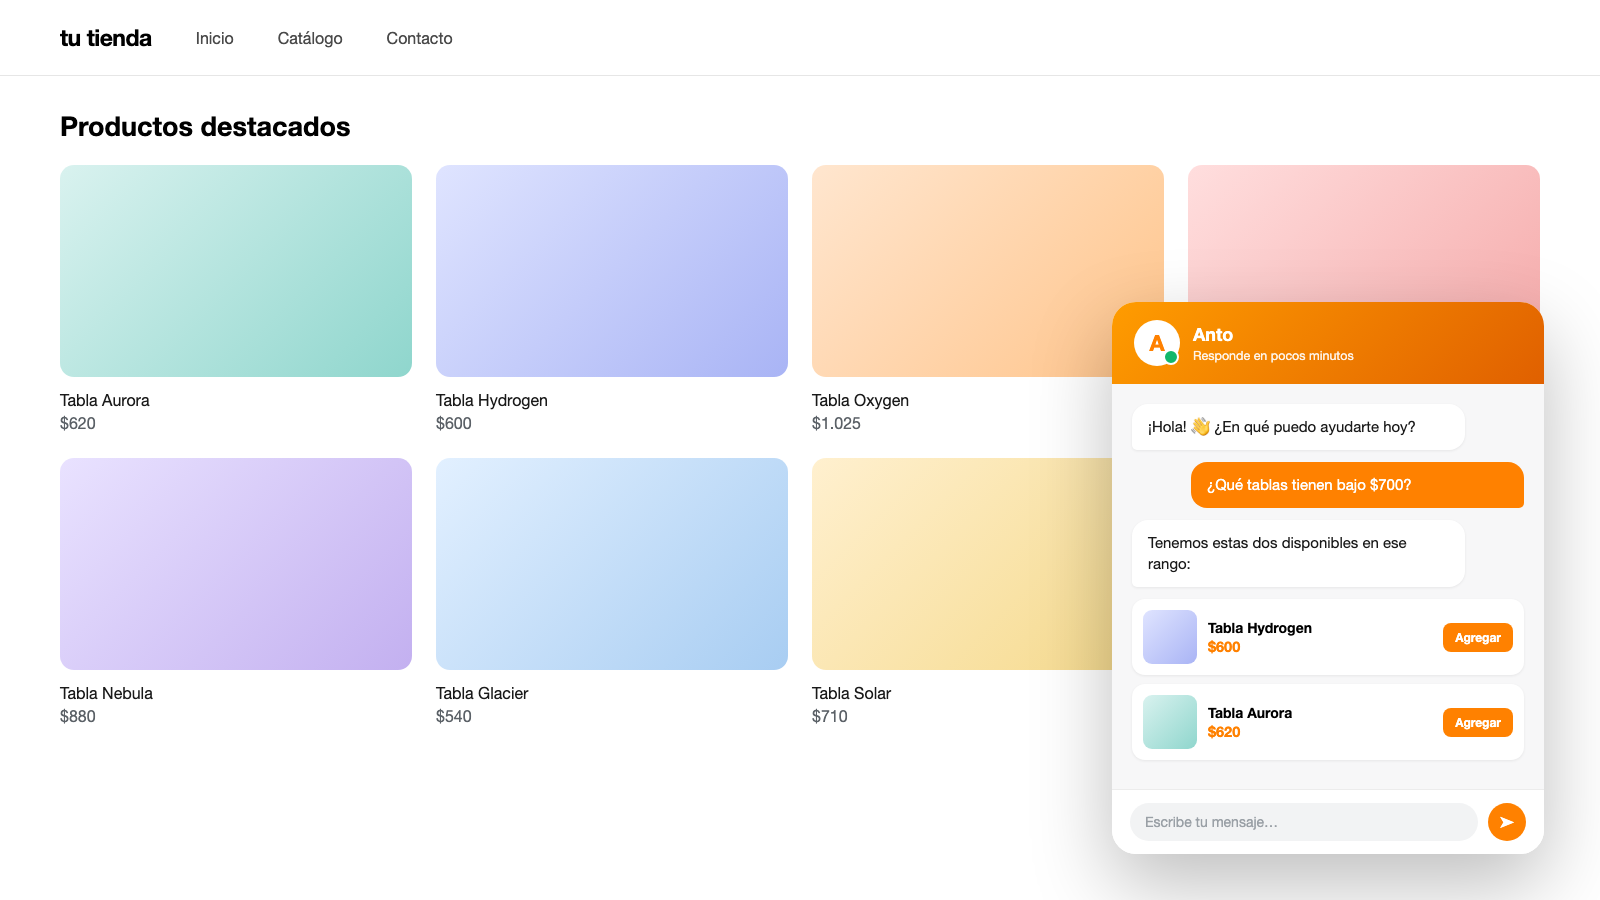Screen dimensions: 1600x900
Task: Click the ¡Hola! greeting chat bubble
Action: click(x=1298, y=427)
